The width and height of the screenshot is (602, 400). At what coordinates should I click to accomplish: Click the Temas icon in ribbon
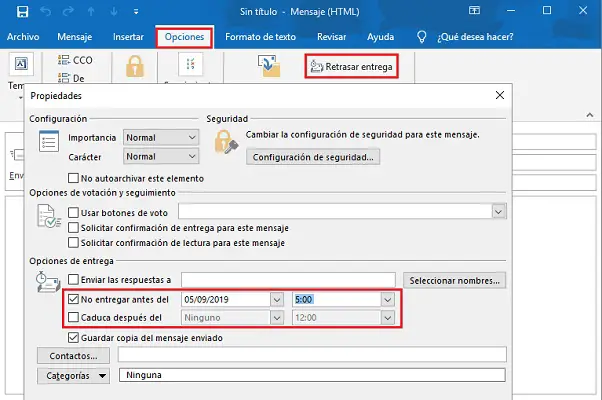click(20, 64)
